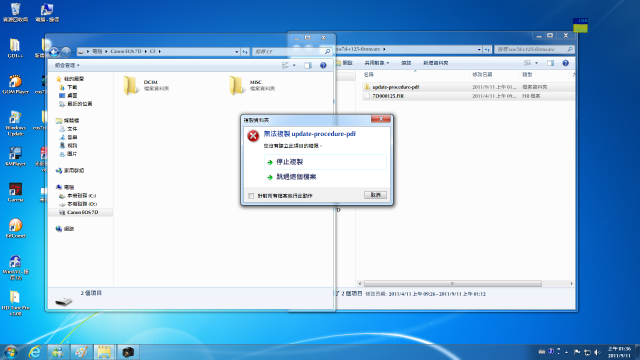Viewport: 640px width, 360px height.
Task: Toggle preview pane in firmware explorer window
Action: (x=550, y=63)
